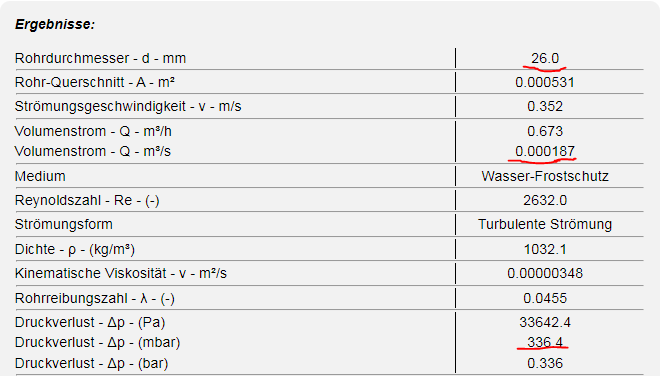Select the viscosity value 0.00000348

[x=545, y=274]
